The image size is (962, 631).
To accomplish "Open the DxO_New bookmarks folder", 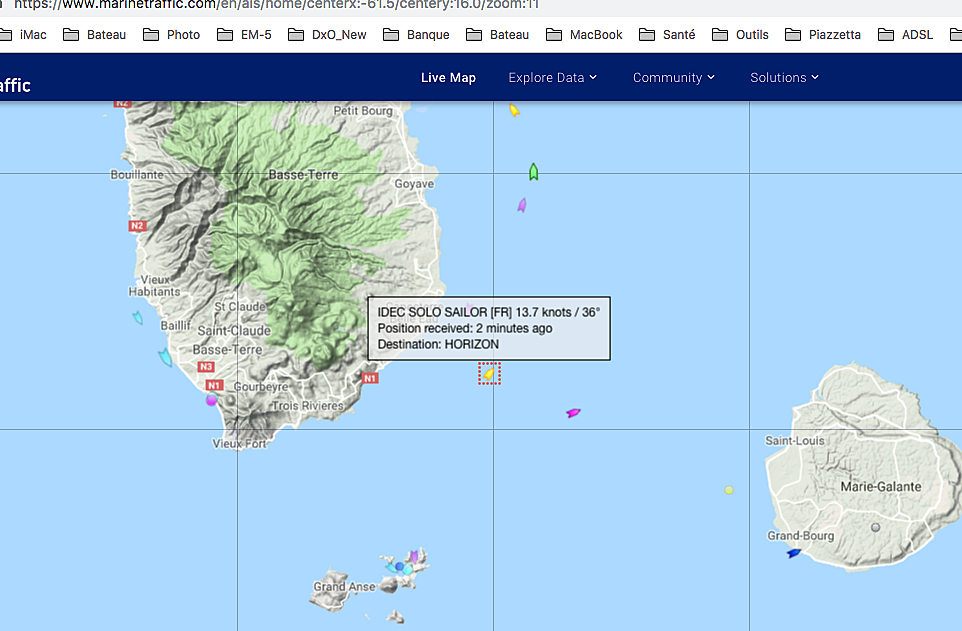I will pyautogui.click(x=327, y=34).
